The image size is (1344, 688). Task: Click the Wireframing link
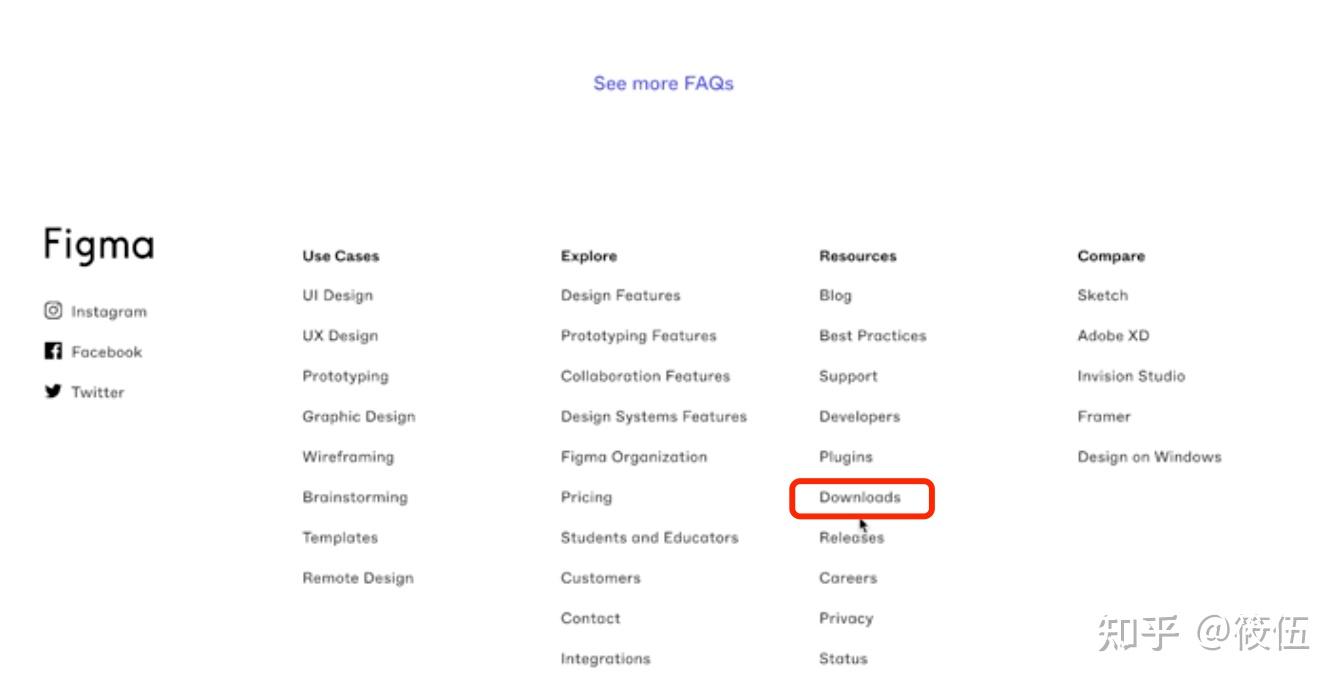(348, 457)
